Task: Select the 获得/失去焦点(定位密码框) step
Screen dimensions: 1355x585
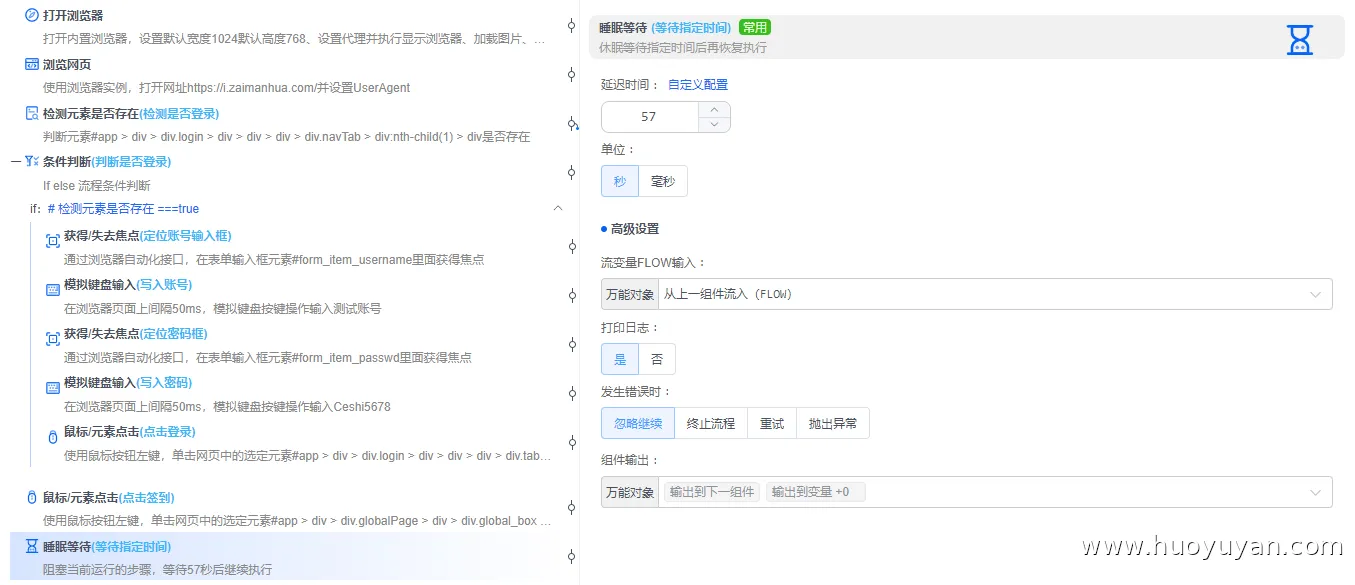Action: (297, 345)
